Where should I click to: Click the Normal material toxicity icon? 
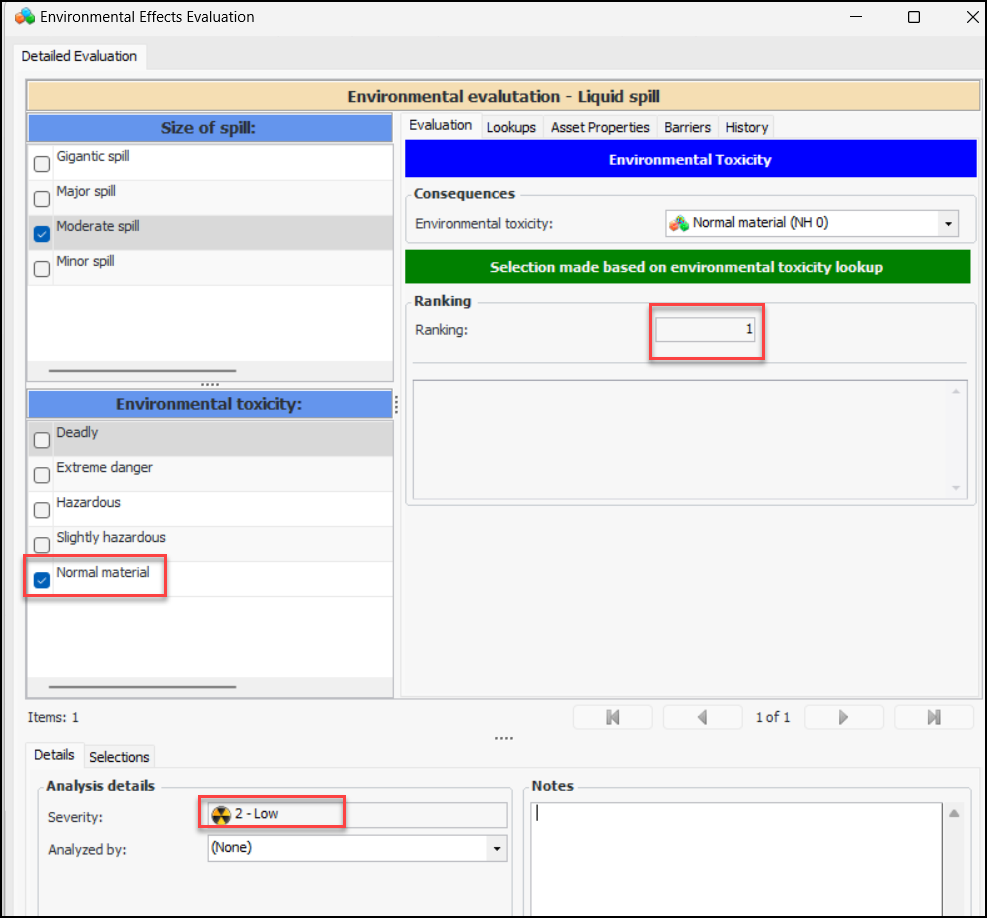(x=678, y=223)
